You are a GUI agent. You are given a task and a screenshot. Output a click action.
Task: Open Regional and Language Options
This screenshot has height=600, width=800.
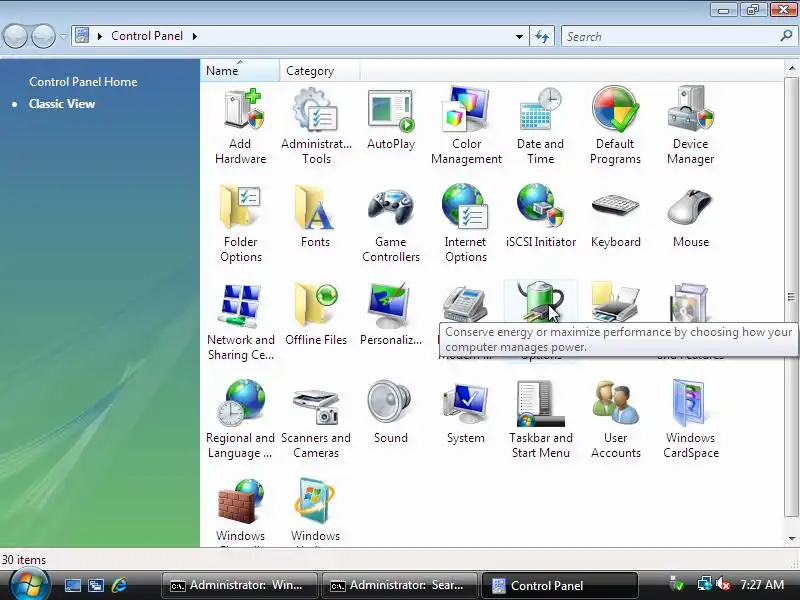click(x=240, y=420)
